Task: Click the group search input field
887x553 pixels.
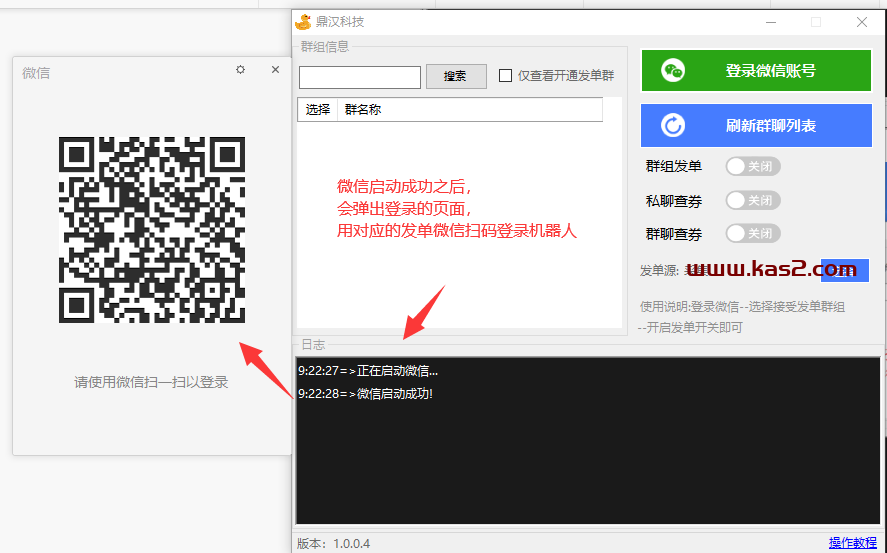Action: coord(360,77)
